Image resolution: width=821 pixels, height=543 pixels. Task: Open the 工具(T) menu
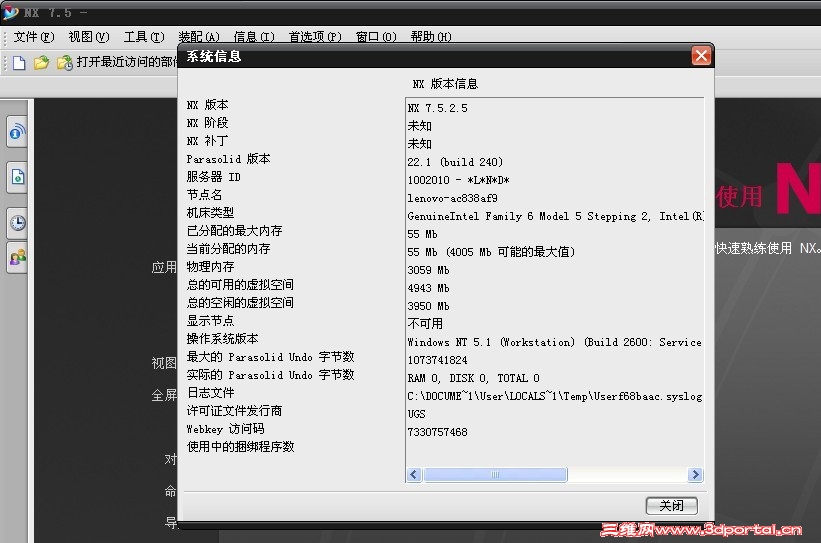(x=143, y=37)
